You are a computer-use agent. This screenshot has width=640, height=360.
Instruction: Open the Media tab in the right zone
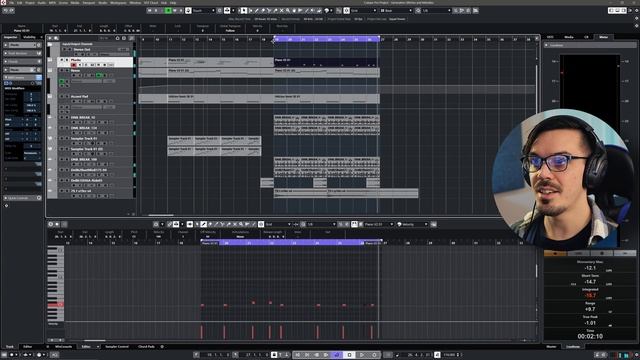[569, 37]
